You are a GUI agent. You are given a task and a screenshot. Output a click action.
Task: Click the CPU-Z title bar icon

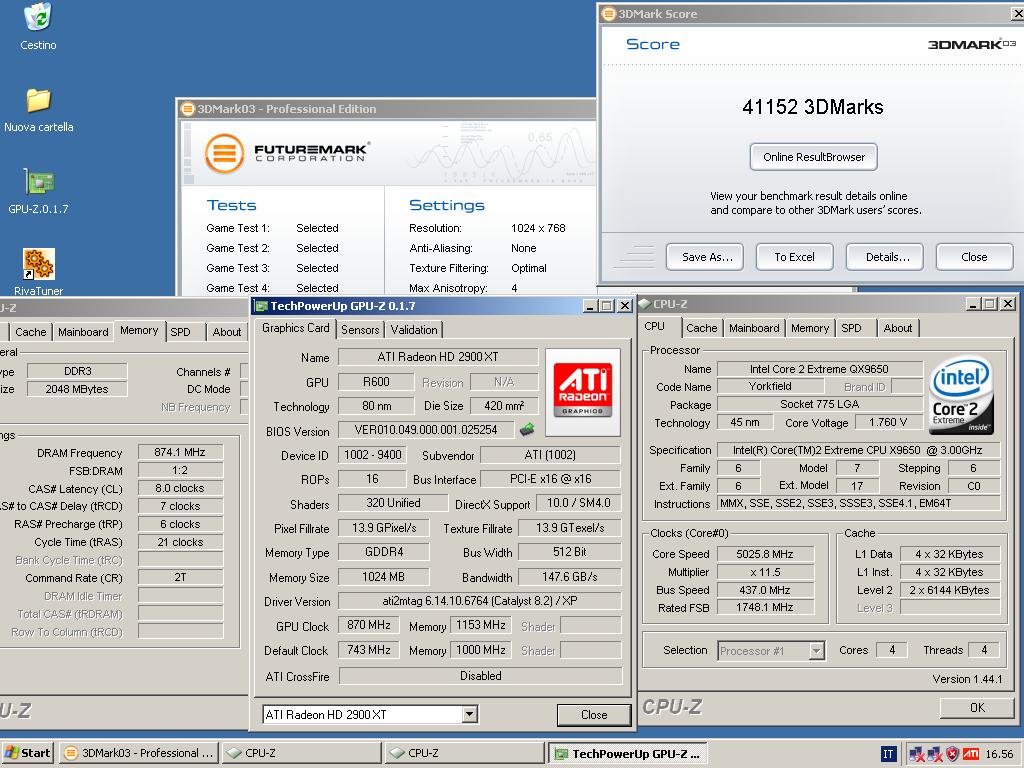[645, 304]
